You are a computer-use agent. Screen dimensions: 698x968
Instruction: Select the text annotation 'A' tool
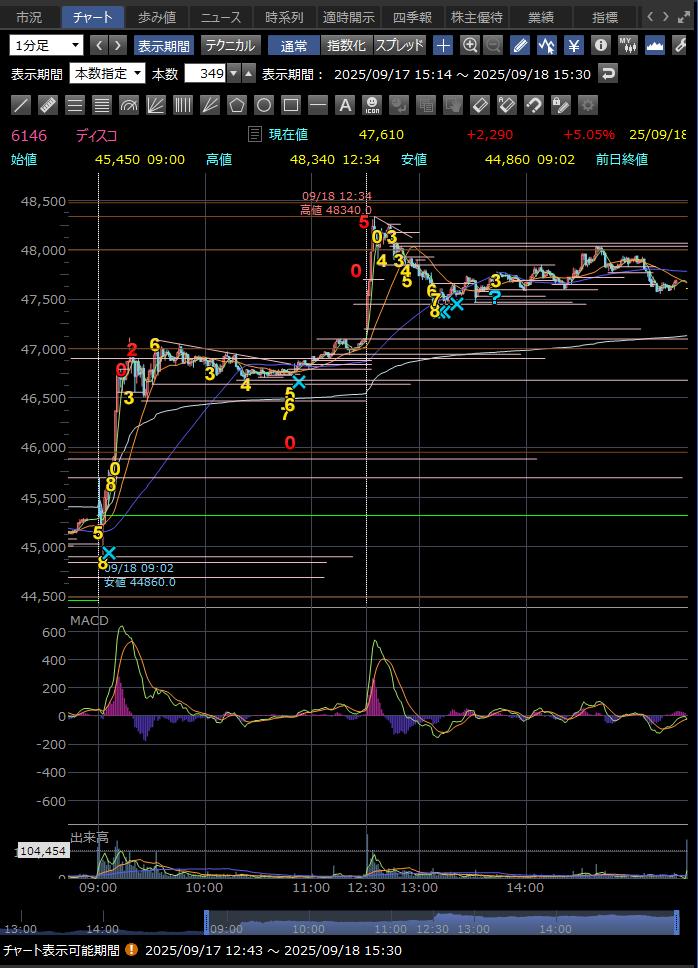click(345, 105)
